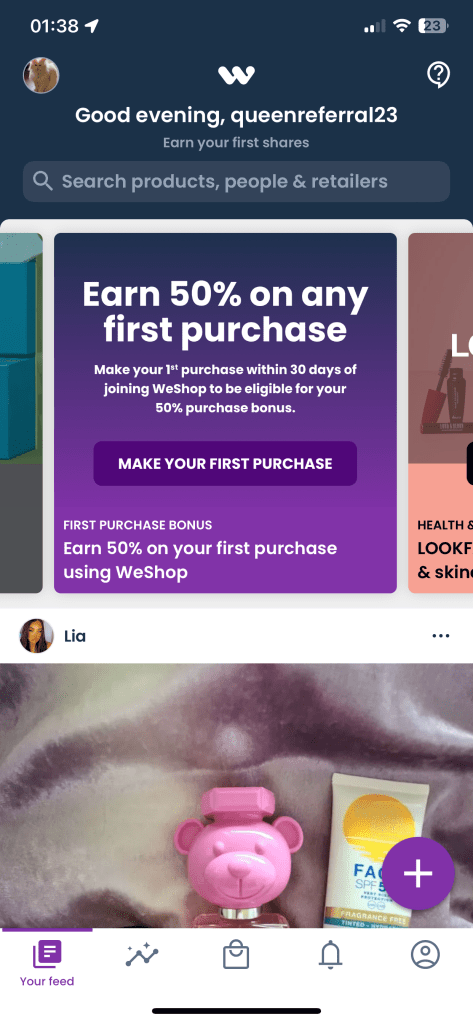Tap the WeShop W logo
The image size is (473, 1023).
(x=236, y=76)
